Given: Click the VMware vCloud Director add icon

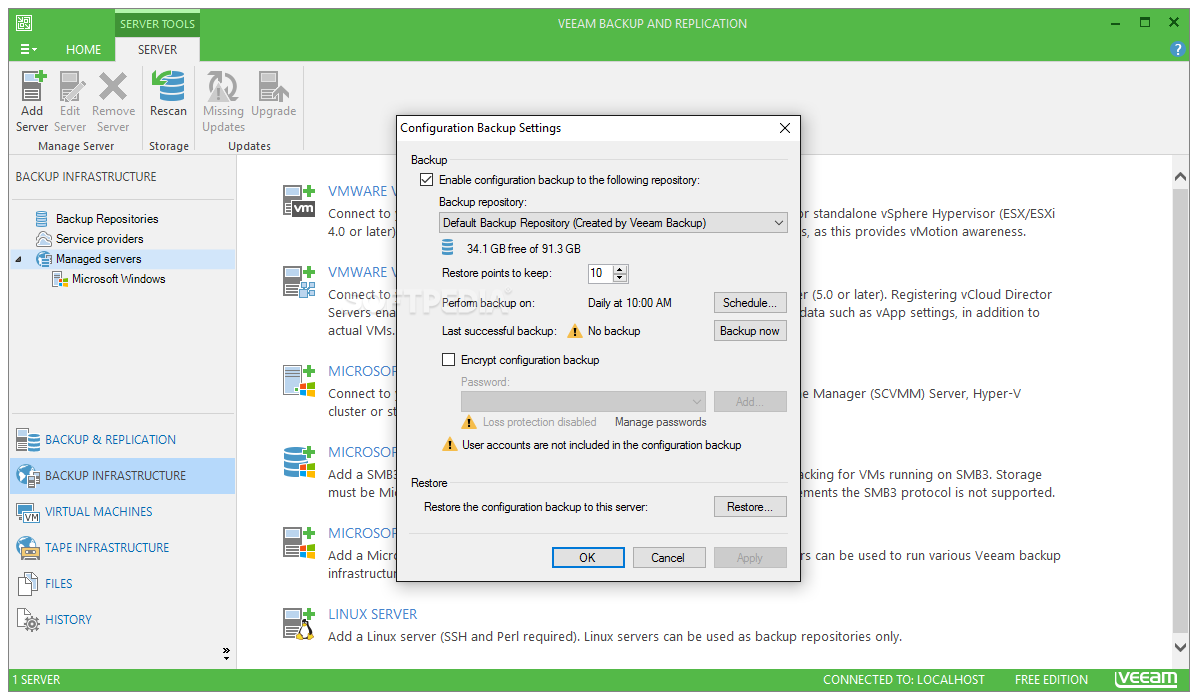Looking at the screenshot, I should (299, 282).
